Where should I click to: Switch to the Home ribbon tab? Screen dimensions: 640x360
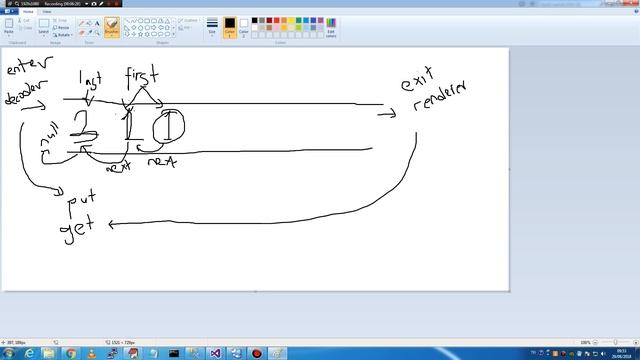28,11
